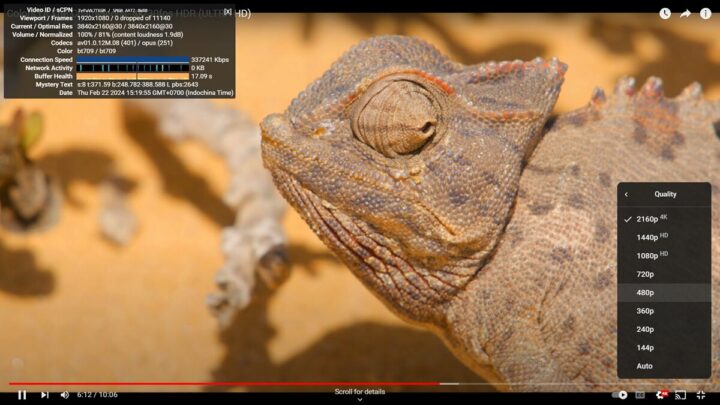Click 'Scroll for details' at the bottom
720x405 pixels.
tap(360, 392)
